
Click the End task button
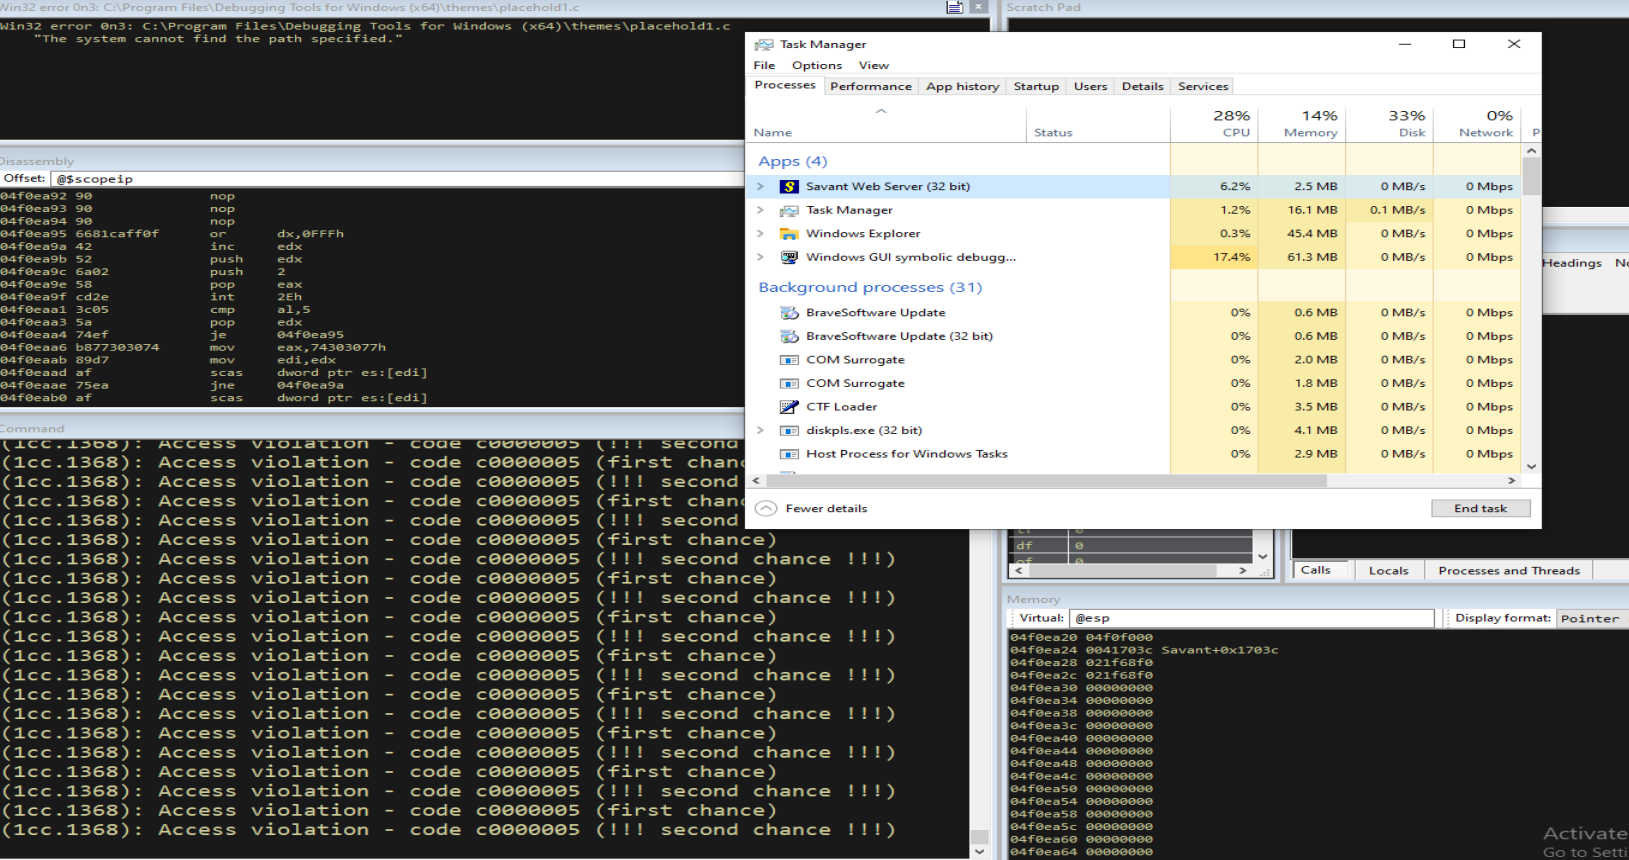click(x=1480, y=508)
